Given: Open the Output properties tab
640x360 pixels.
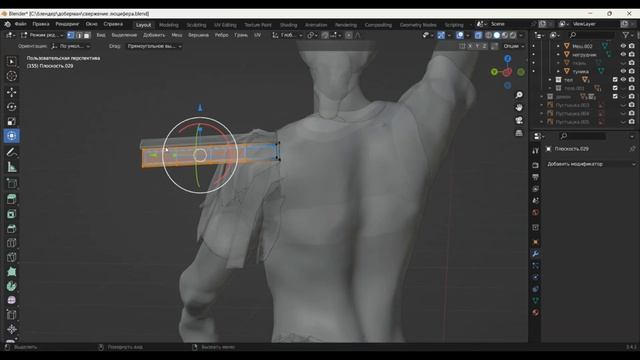Looking at the screenshot, I should (536, 177).
